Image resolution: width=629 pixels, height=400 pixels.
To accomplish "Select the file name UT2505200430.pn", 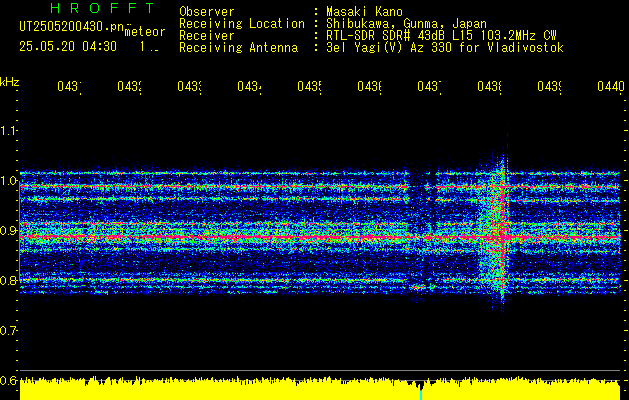I will point(72,27).
